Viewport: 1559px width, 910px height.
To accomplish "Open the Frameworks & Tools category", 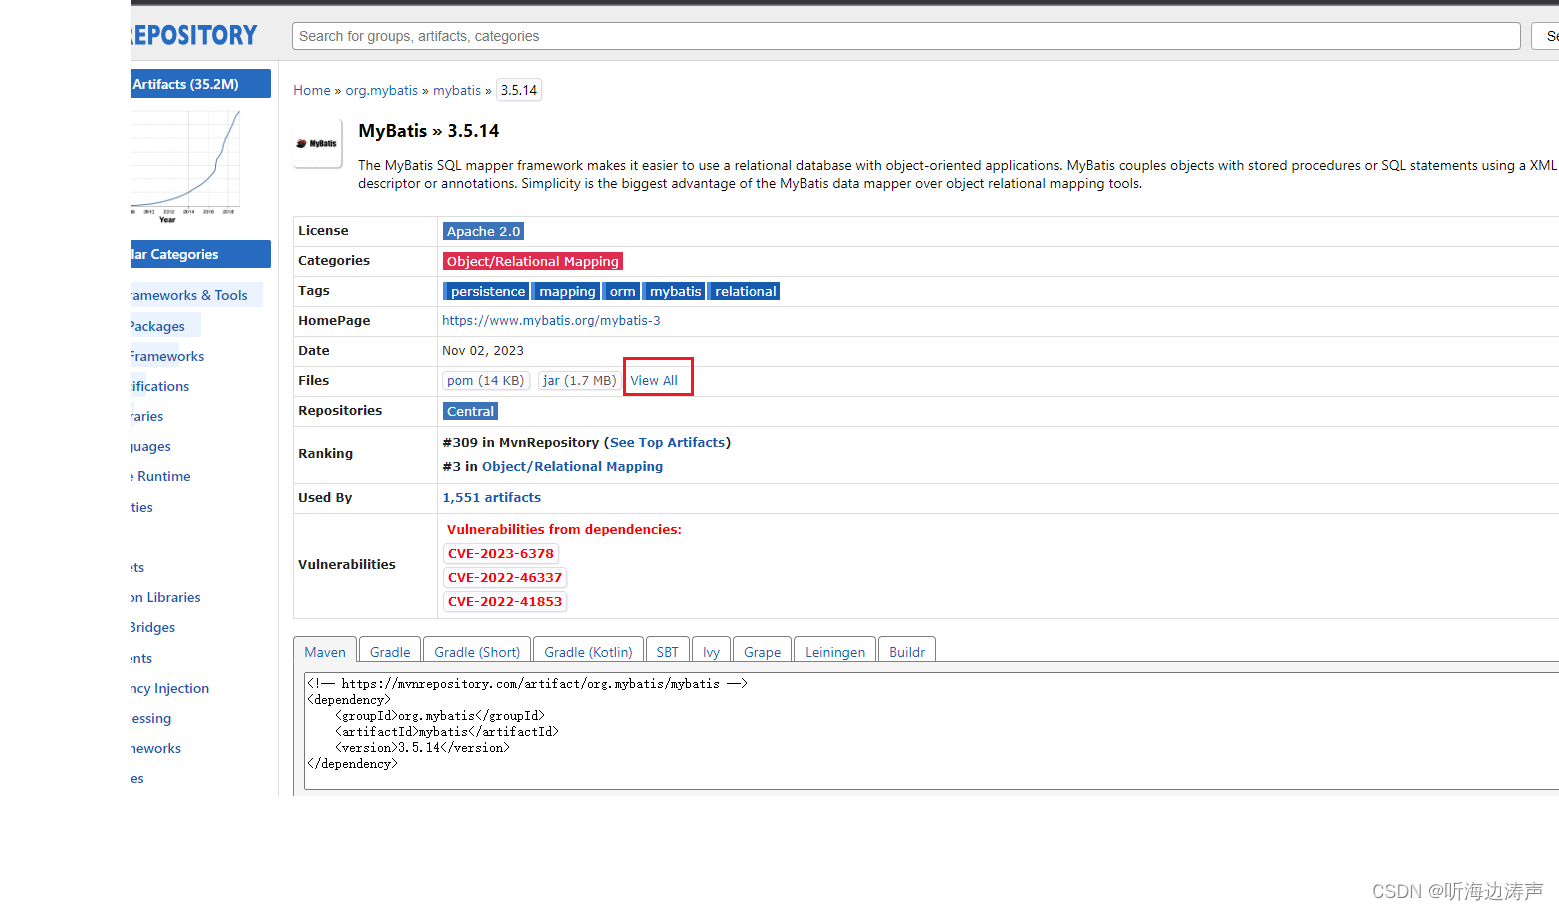I will tap(190, 295).
